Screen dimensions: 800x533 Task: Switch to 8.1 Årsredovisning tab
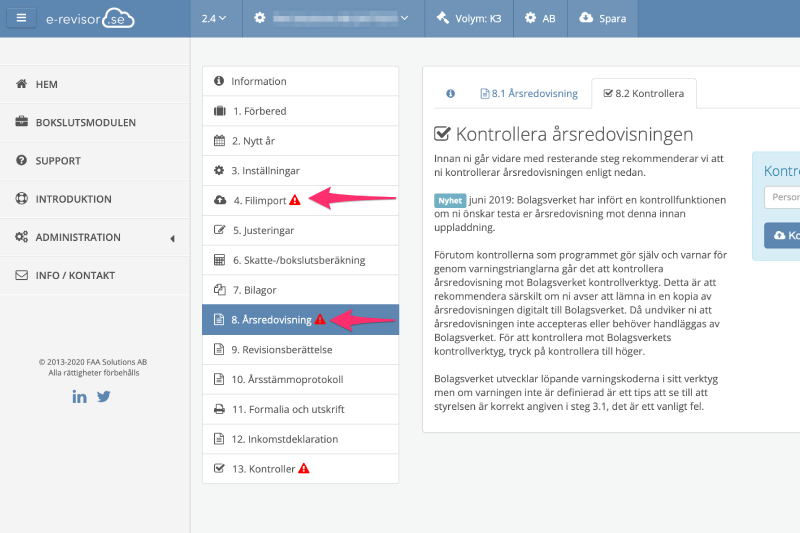(x=529, y=93)
